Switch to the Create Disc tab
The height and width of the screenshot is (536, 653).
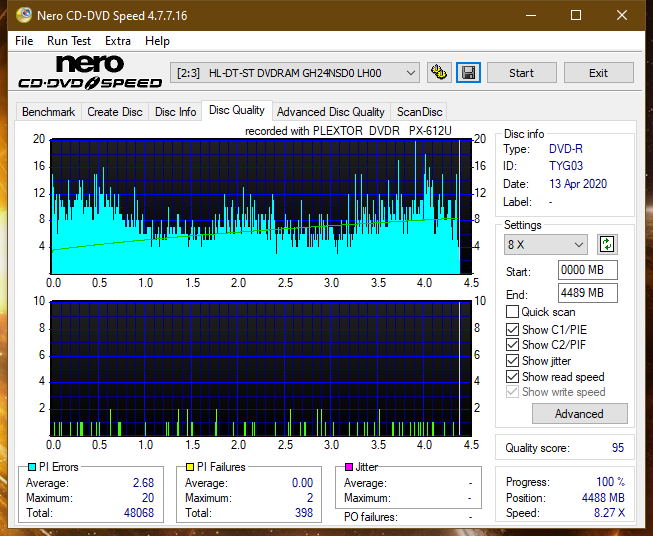pos(115,112)
